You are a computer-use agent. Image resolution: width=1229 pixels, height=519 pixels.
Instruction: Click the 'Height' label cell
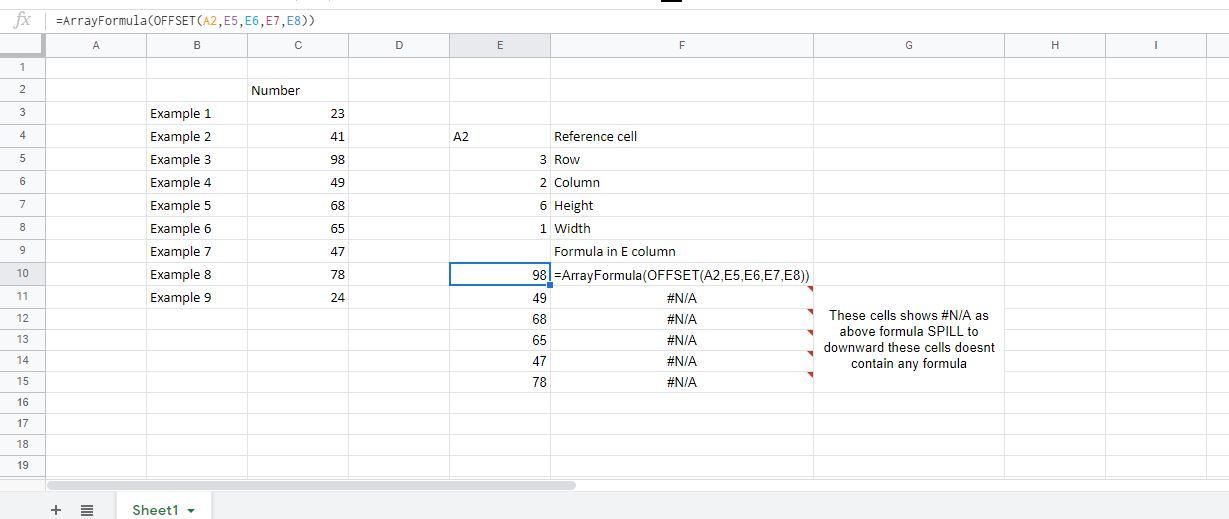pyautogui.click(x=682, y=205)
